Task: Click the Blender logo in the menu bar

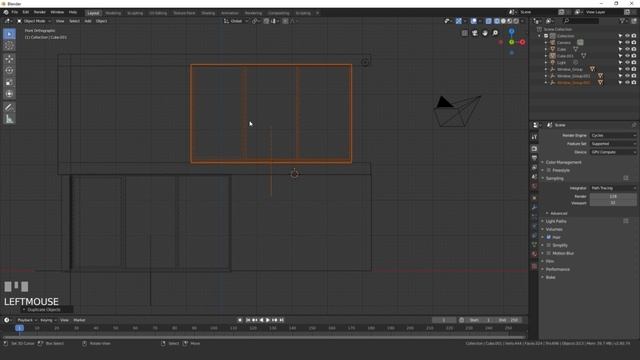Action: [6, 12]
